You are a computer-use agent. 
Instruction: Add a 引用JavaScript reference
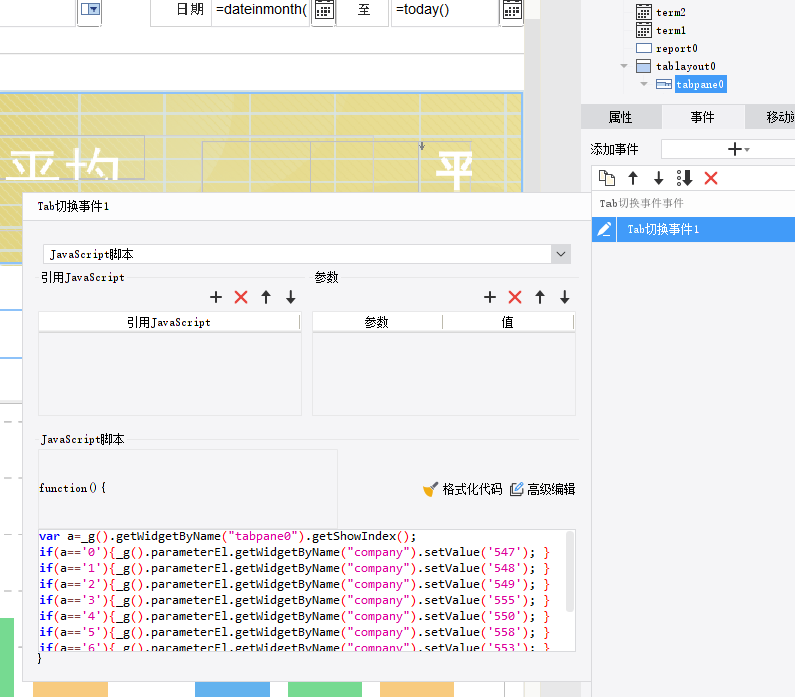click(216, 297)
